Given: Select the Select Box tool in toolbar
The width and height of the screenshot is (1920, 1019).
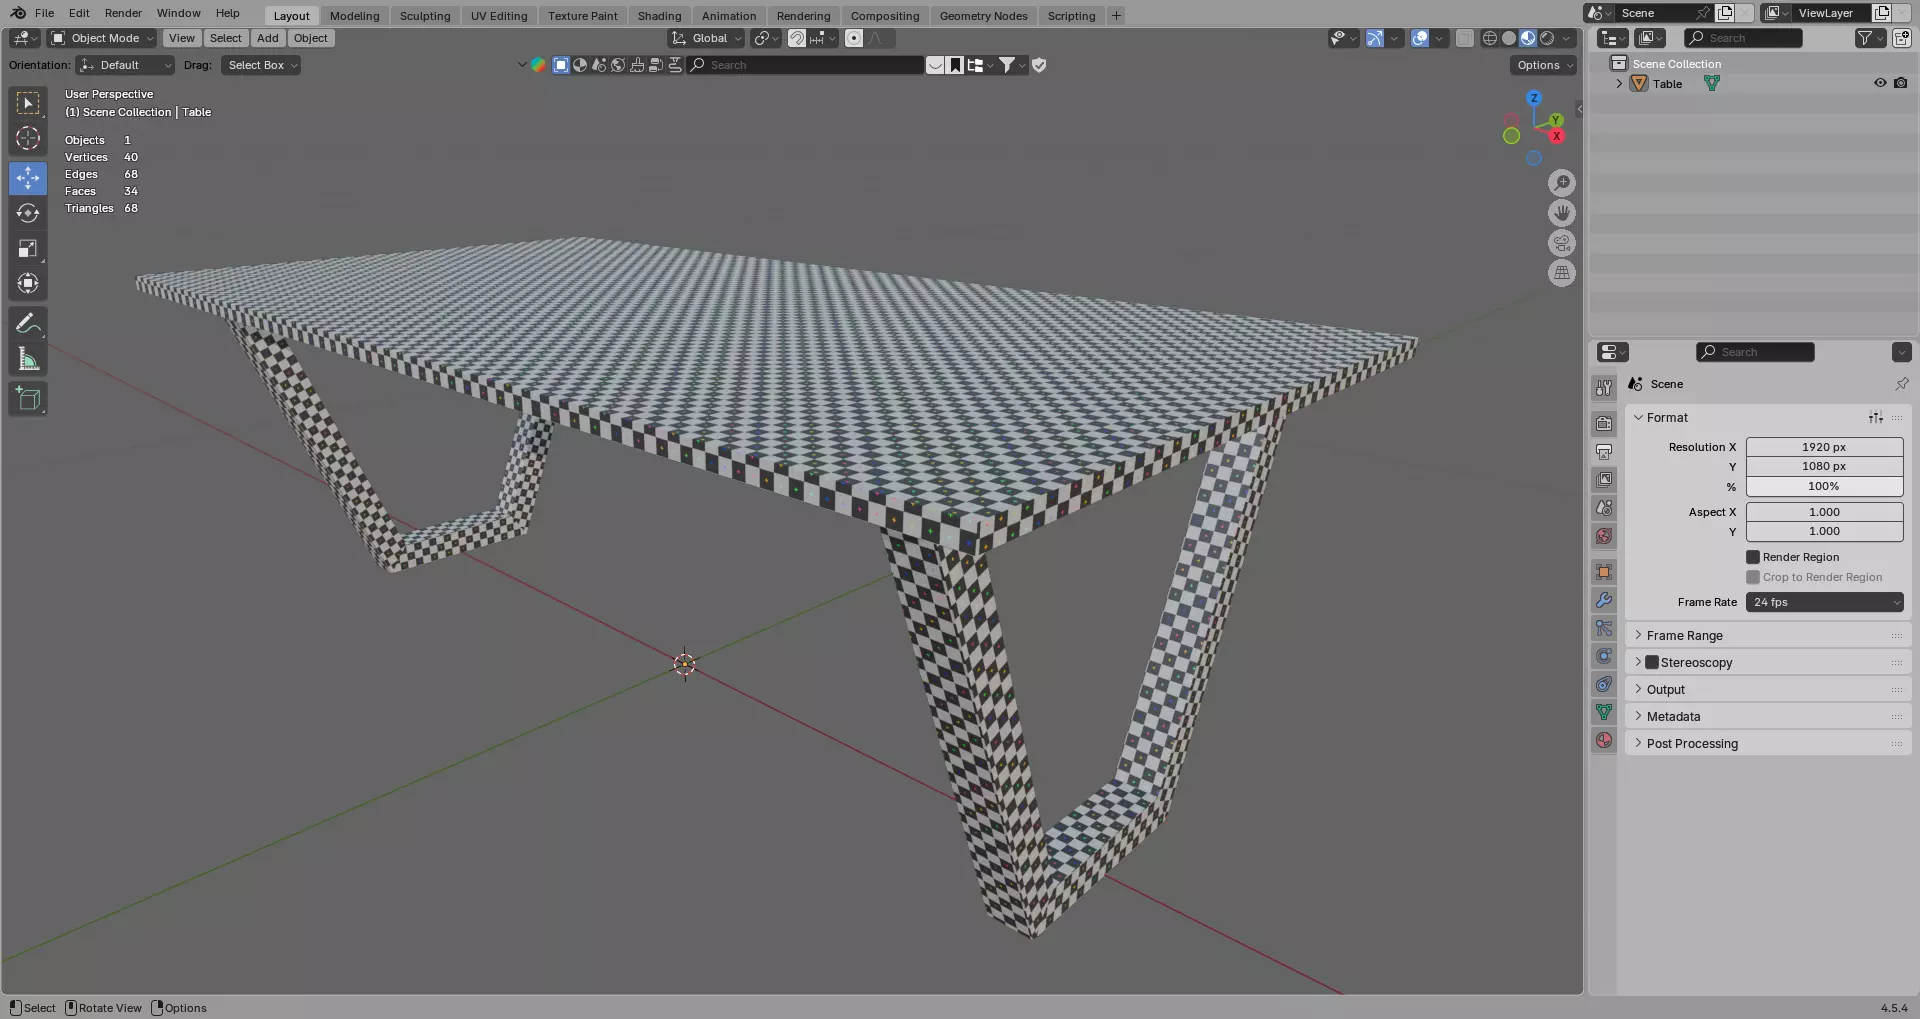Looking at the screenshot, I should 28,103.
